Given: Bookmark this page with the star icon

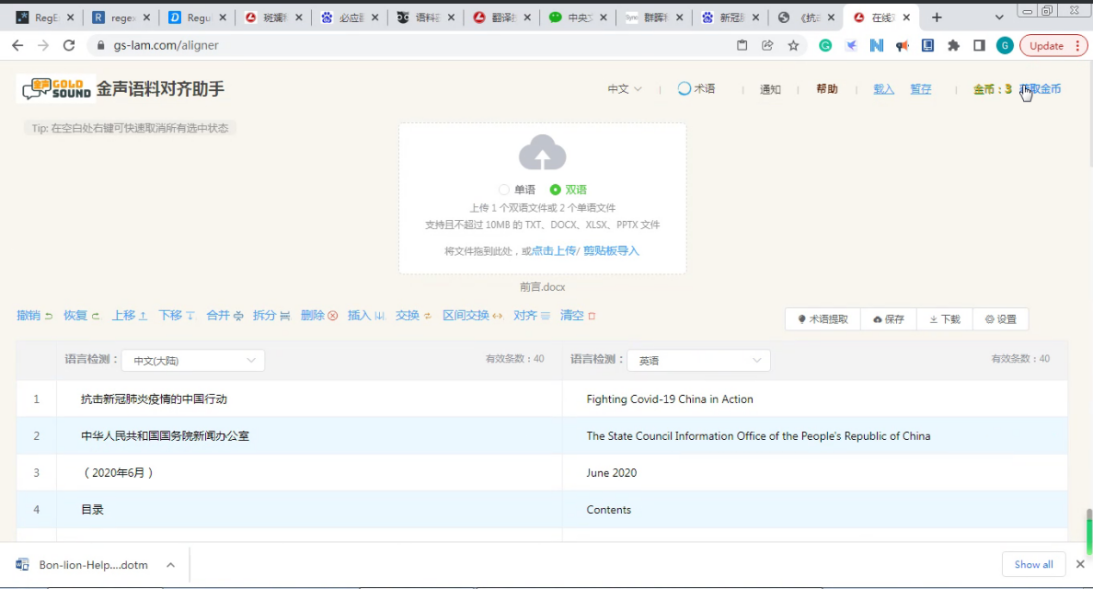Looking at the screenshot, I should (793, 45).
